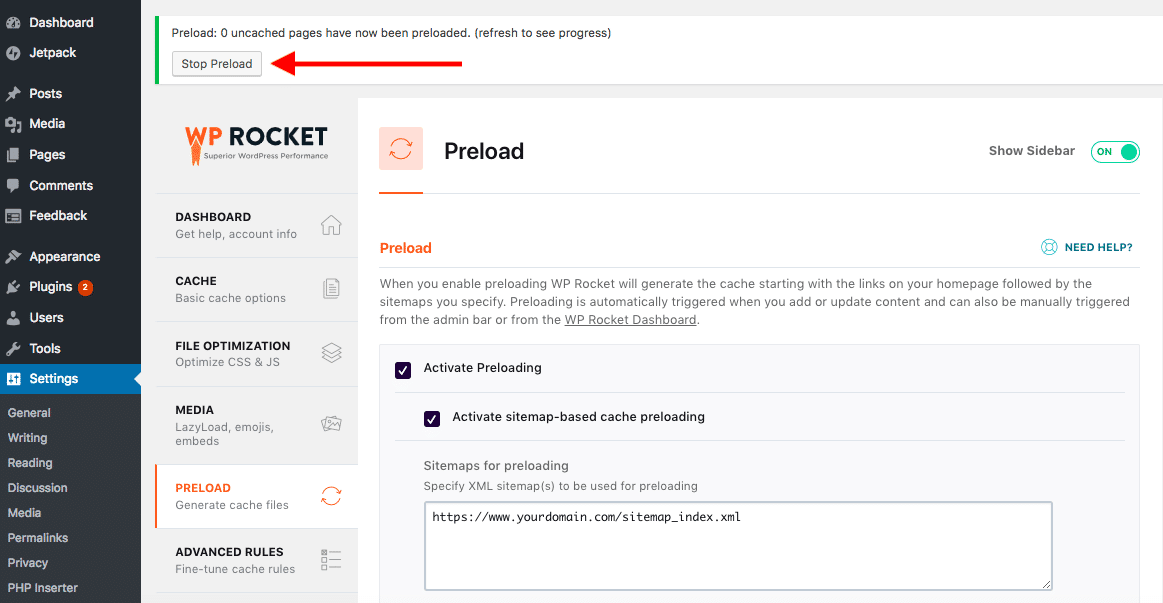1163x603 pixels.
Task: Select the File Optimization layers icon
Action: tap(331, 353)
